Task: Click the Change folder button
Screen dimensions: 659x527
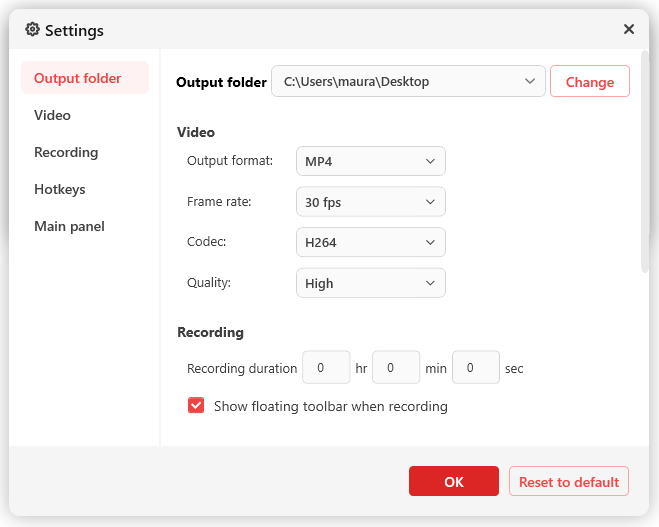Action: [x=590, y=81]
